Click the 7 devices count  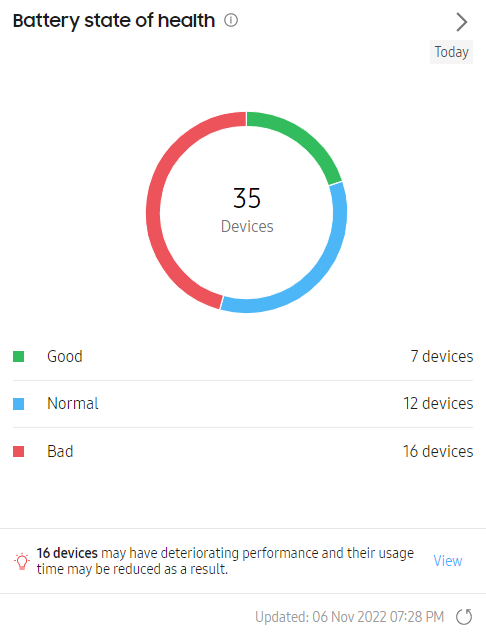coord(442,357)
